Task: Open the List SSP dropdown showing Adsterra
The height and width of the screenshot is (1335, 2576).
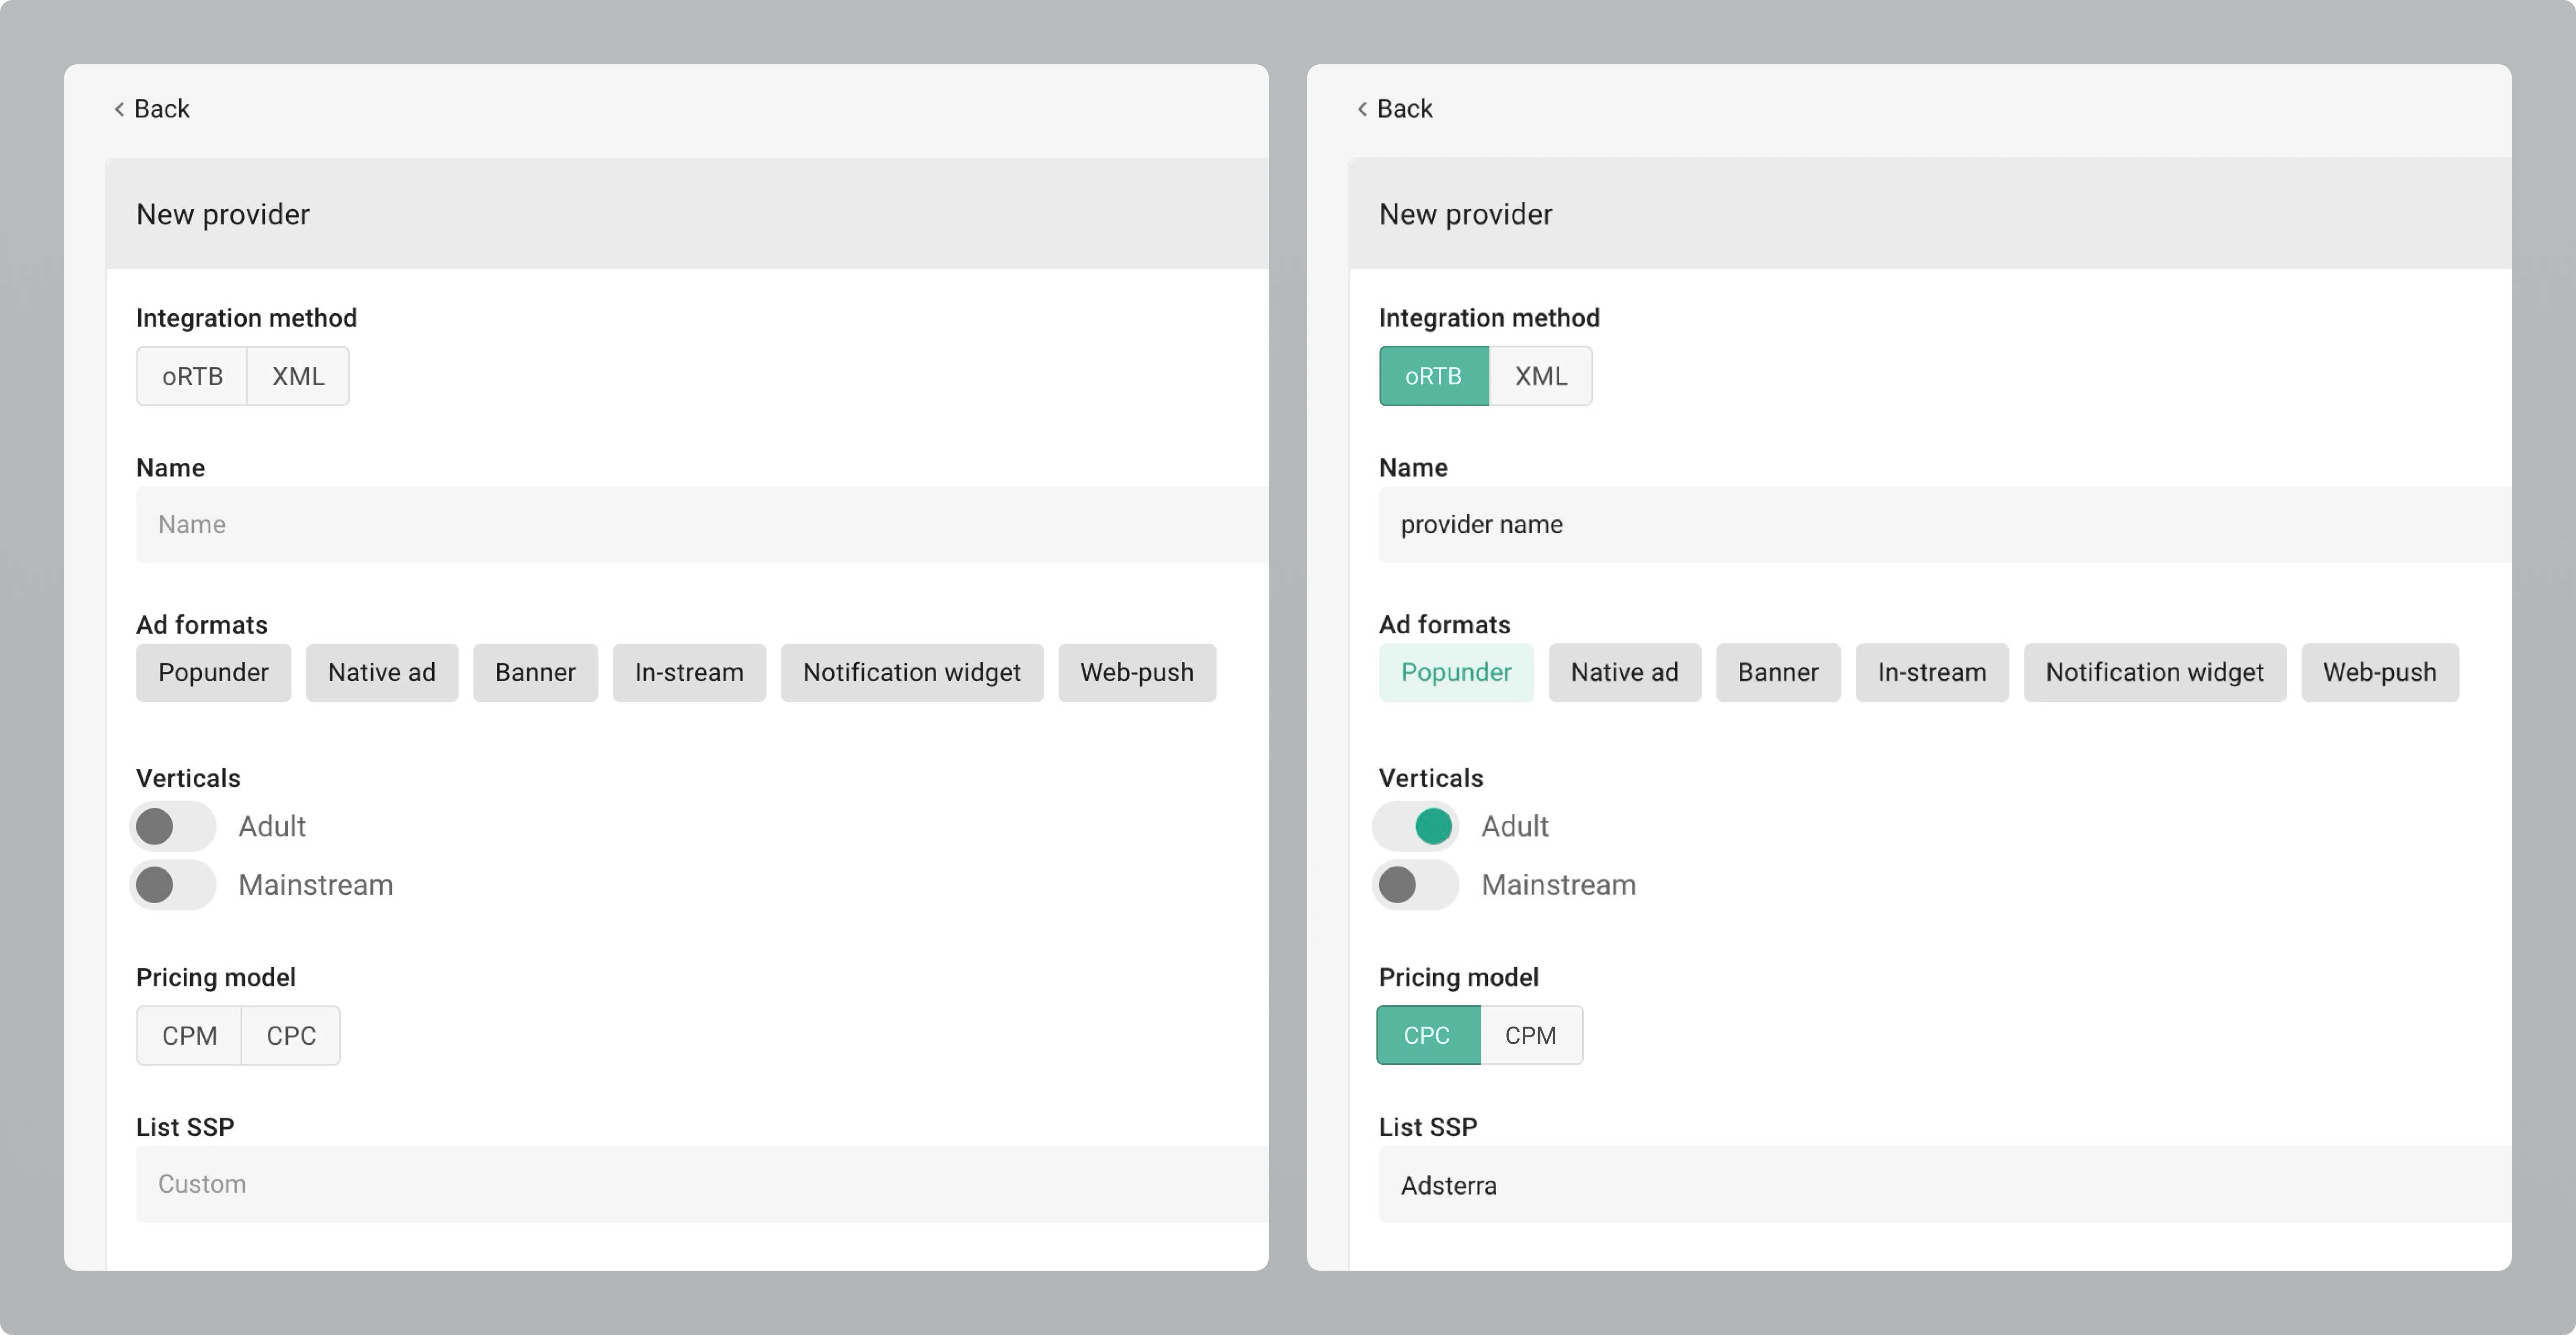Action: click(1940, 1185)
